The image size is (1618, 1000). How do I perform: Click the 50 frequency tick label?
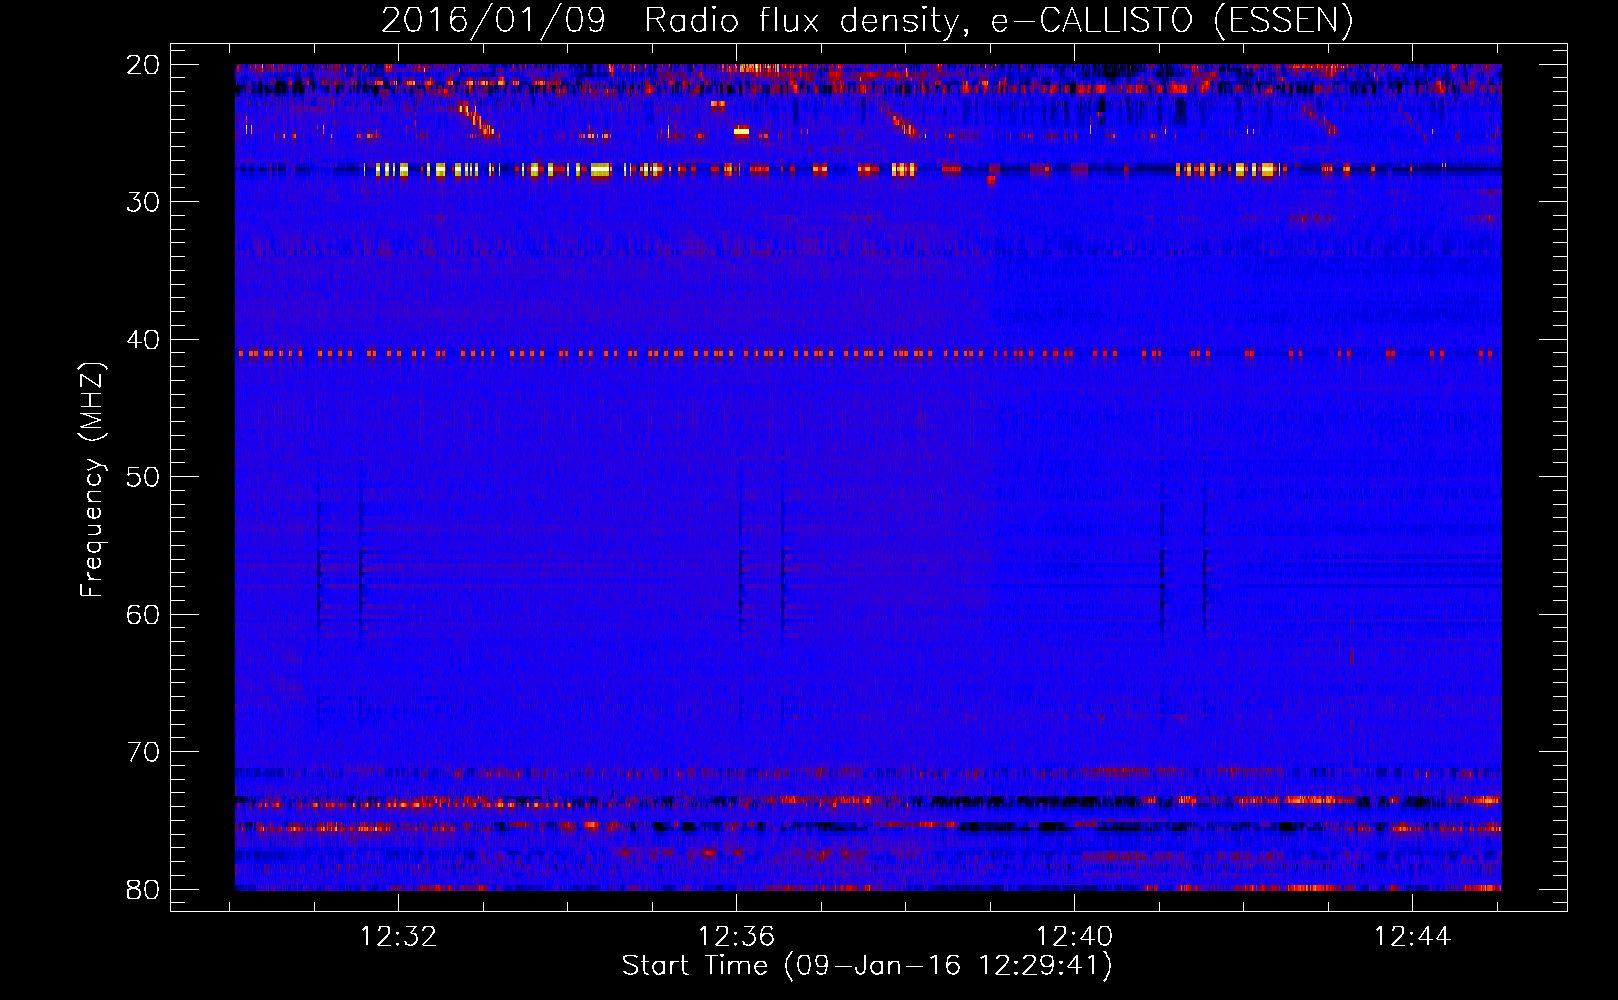coord(143,477)
